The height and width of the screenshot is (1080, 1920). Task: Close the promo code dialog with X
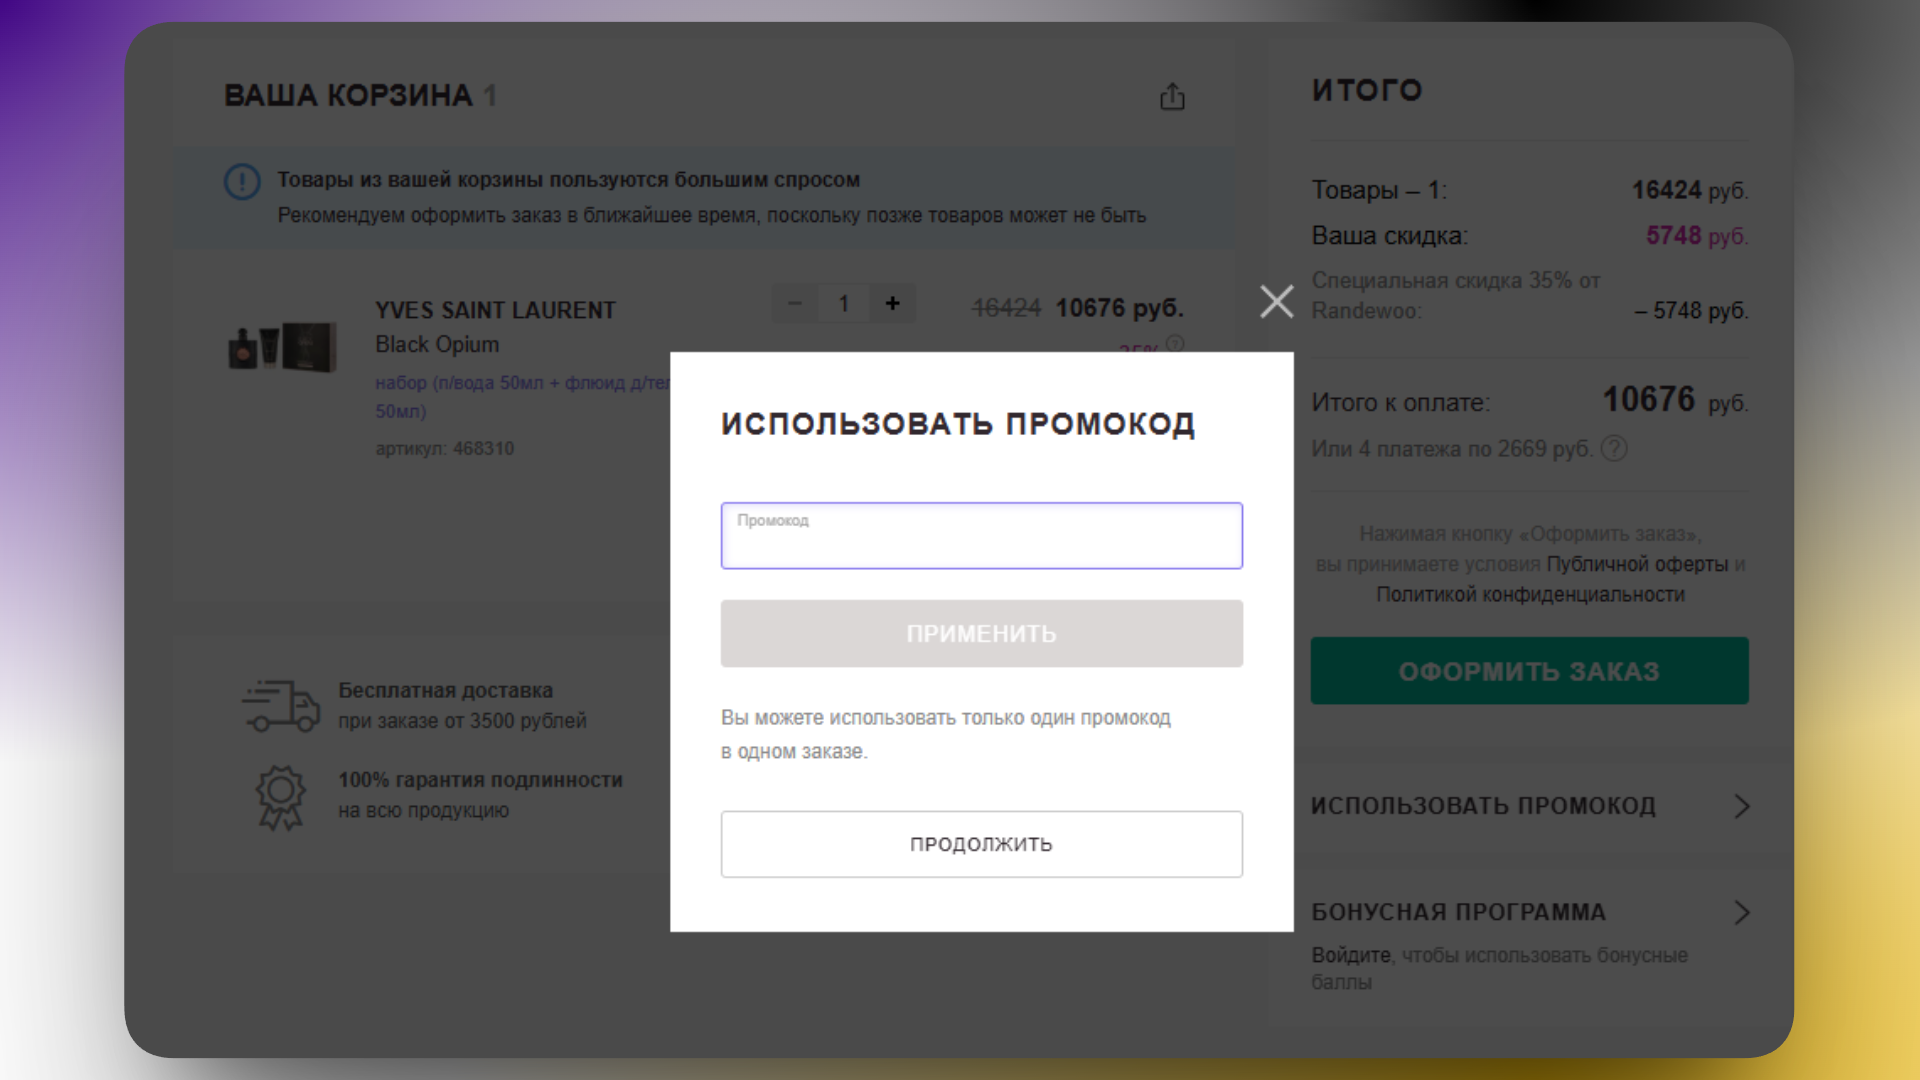1276,301
